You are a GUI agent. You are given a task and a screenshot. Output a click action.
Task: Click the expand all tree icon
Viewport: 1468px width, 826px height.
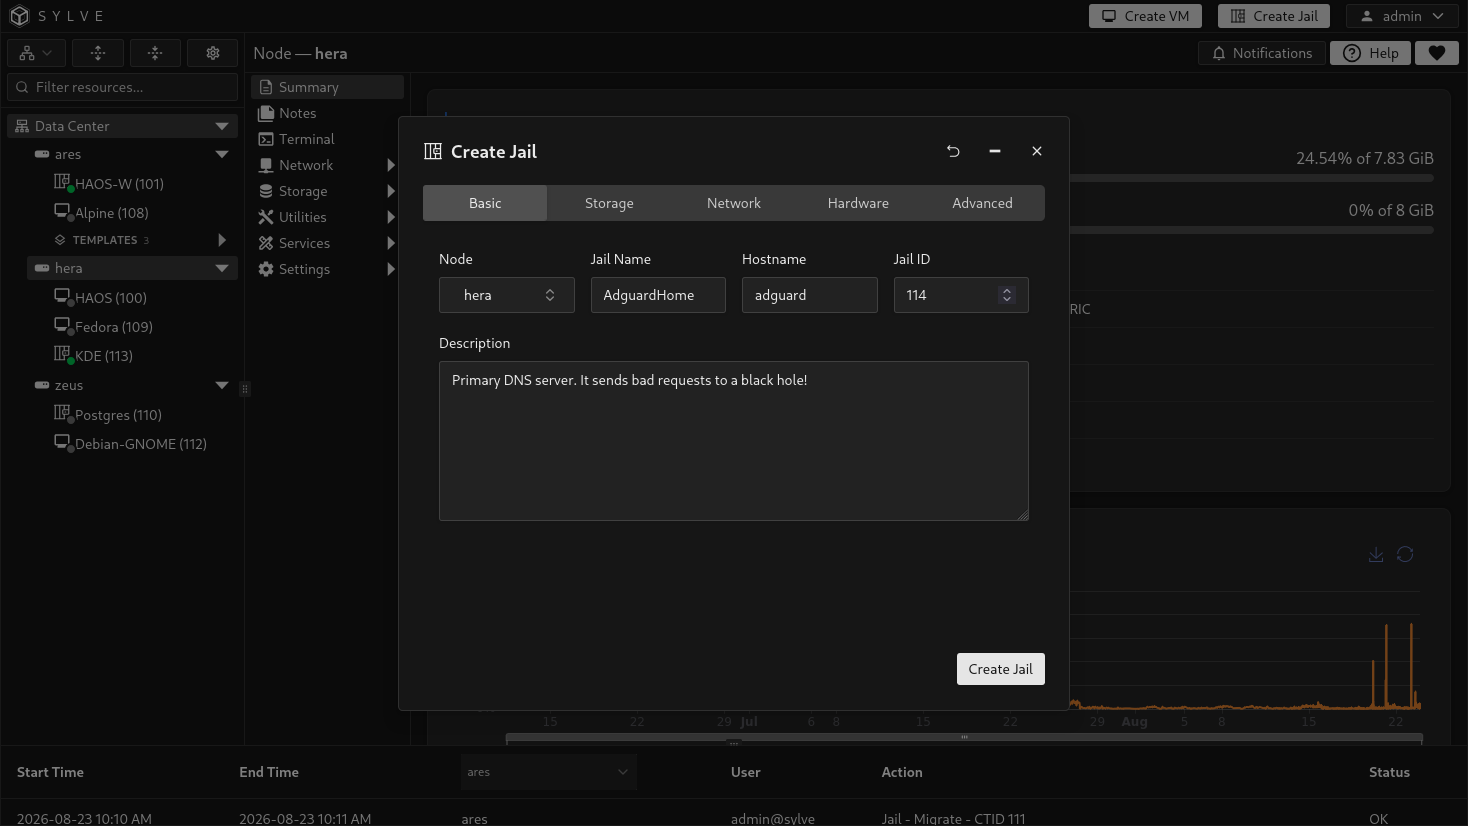(x=98, y=53)
